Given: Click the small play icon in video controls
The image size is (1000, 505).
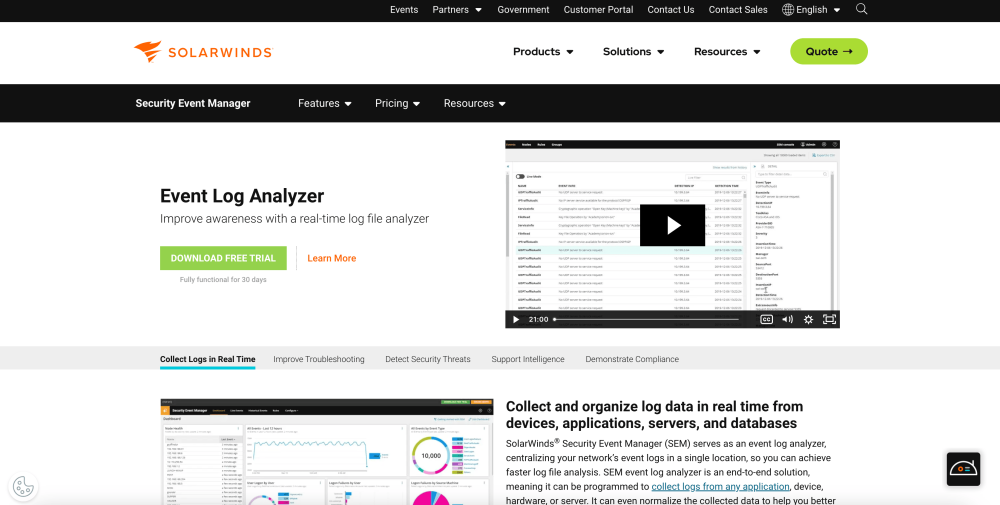Looking at the screenshot, I should 516,319.
